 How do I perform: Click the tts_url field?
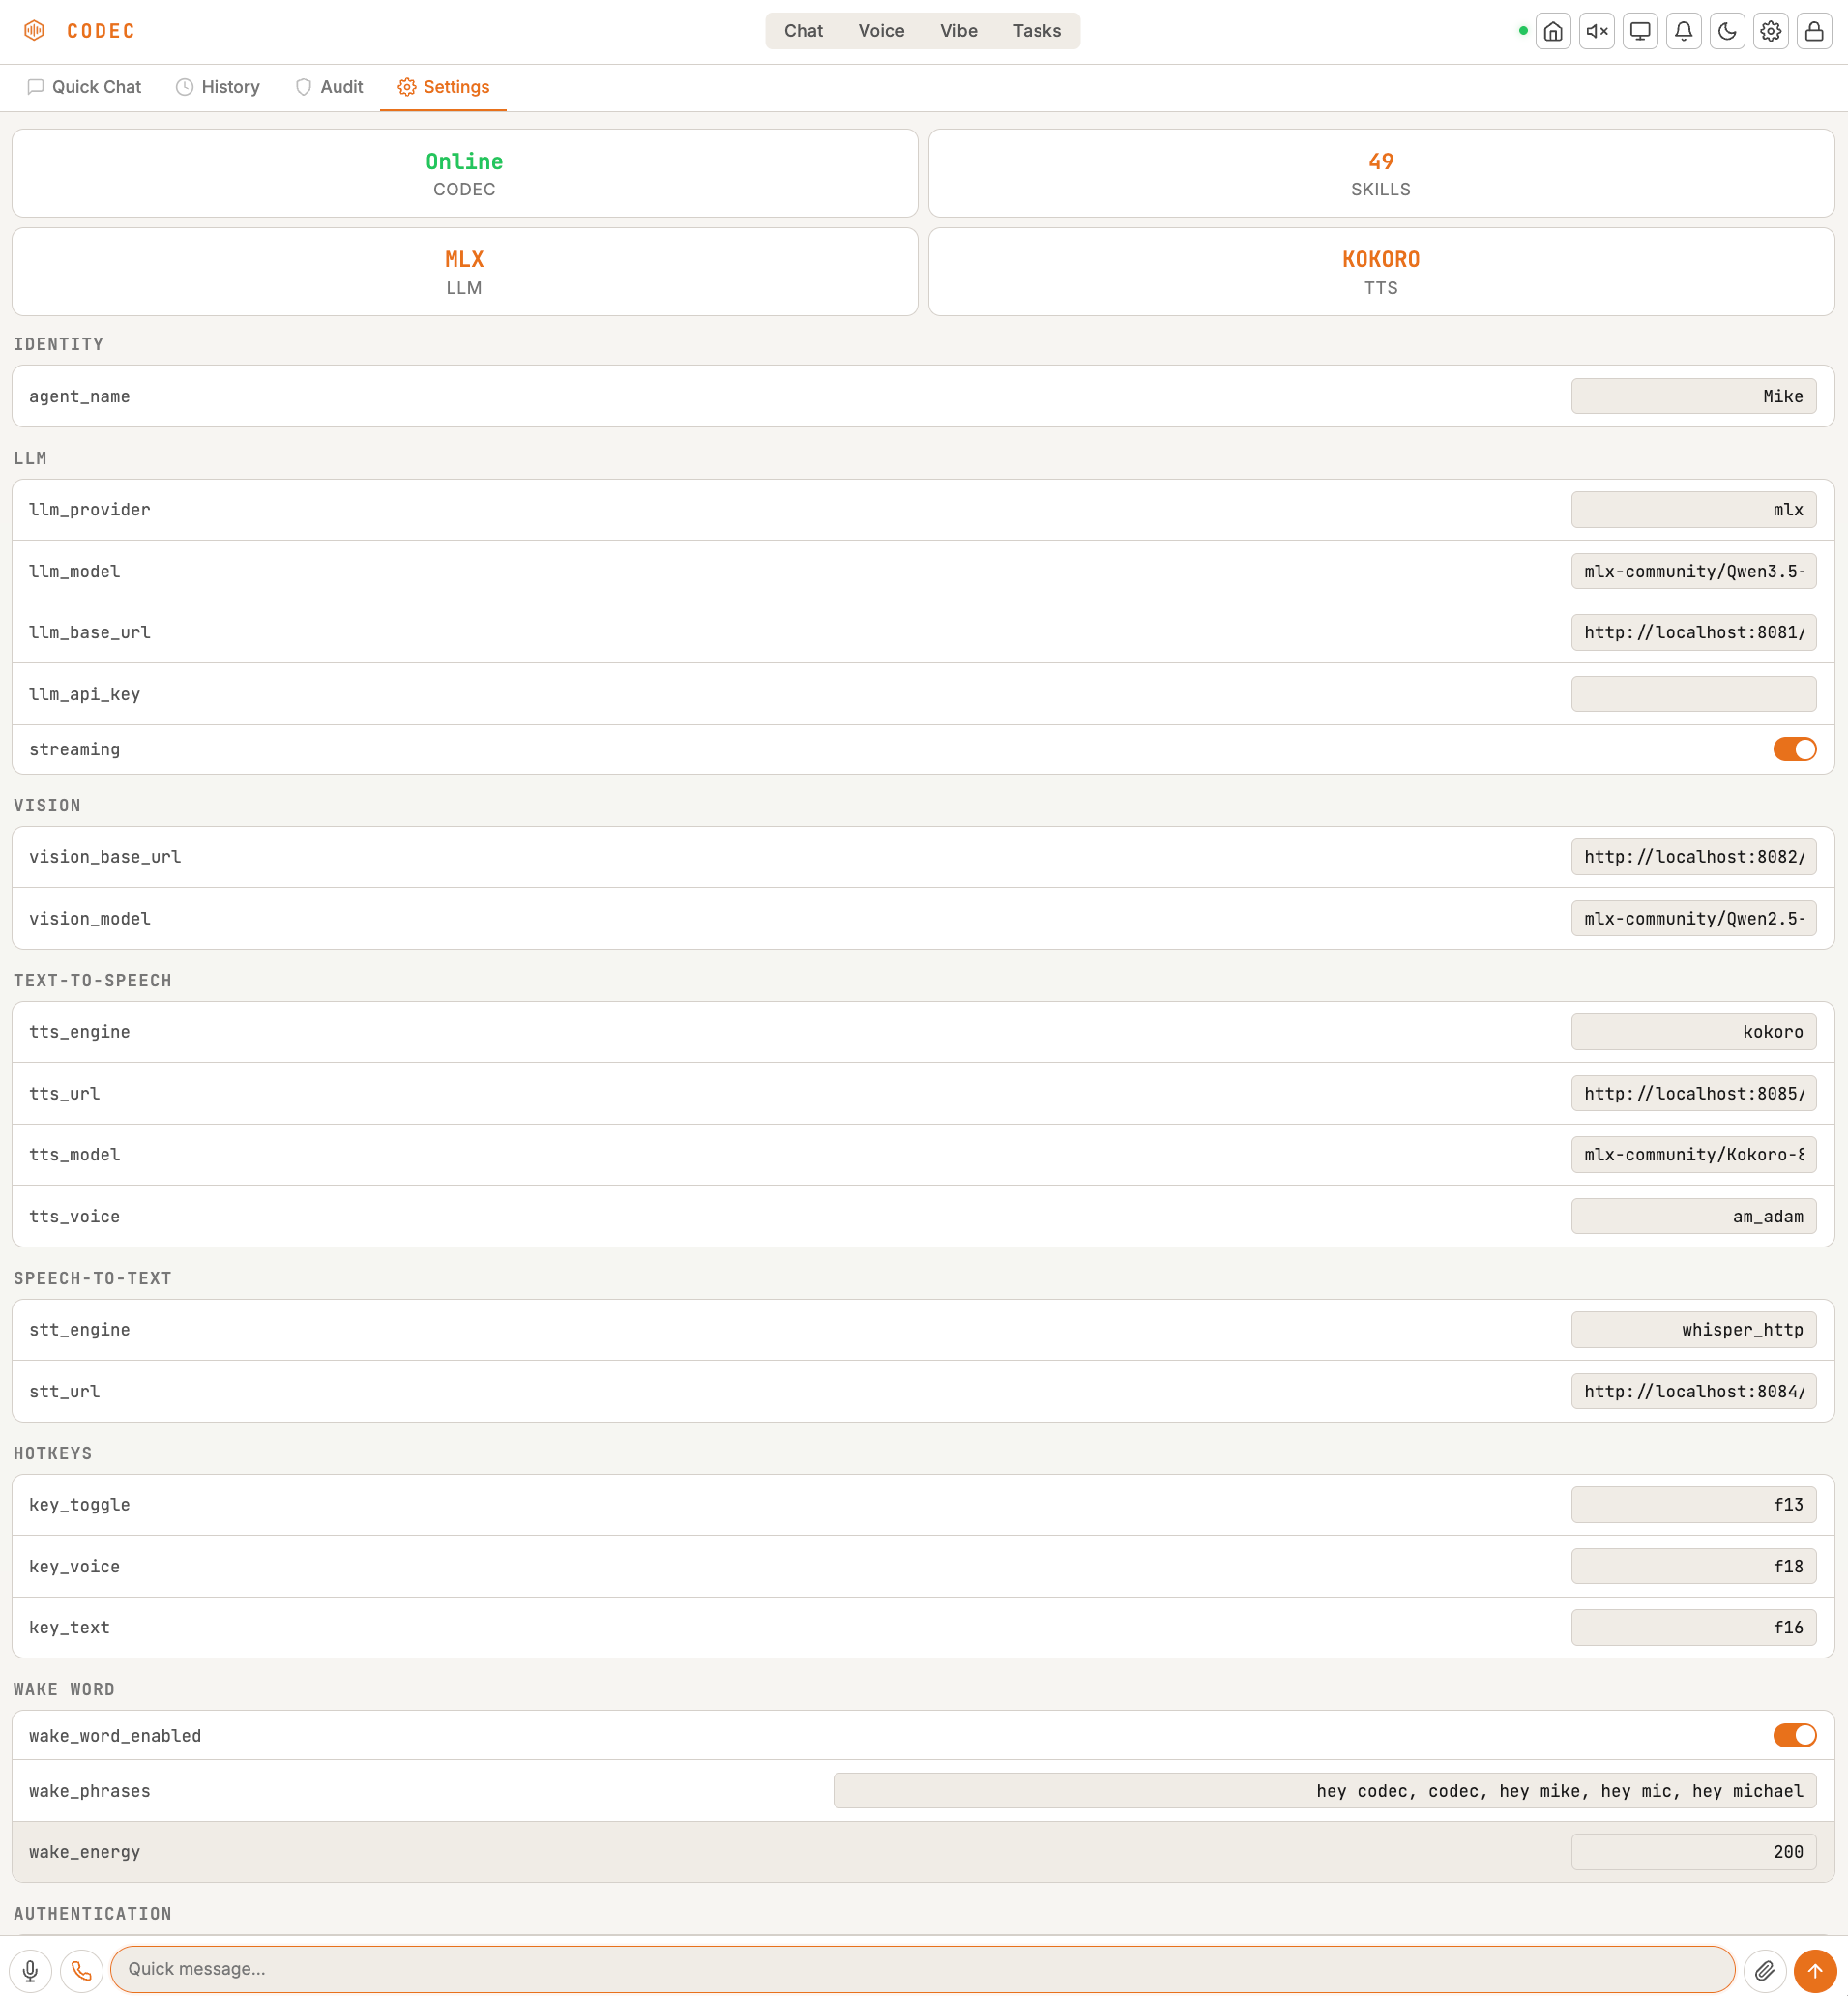1694,1093
